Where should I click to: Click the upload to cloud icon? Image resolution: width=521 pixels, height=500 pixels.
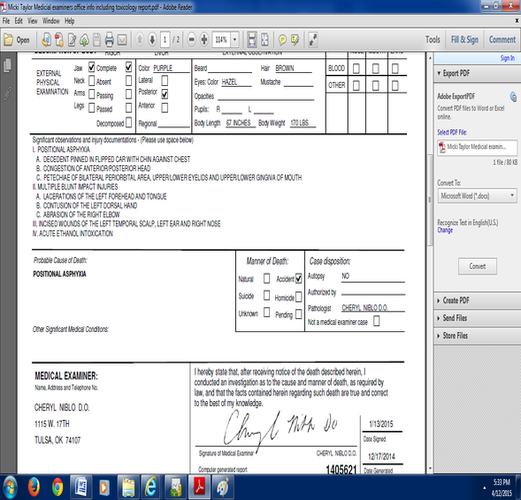[84, 40]
